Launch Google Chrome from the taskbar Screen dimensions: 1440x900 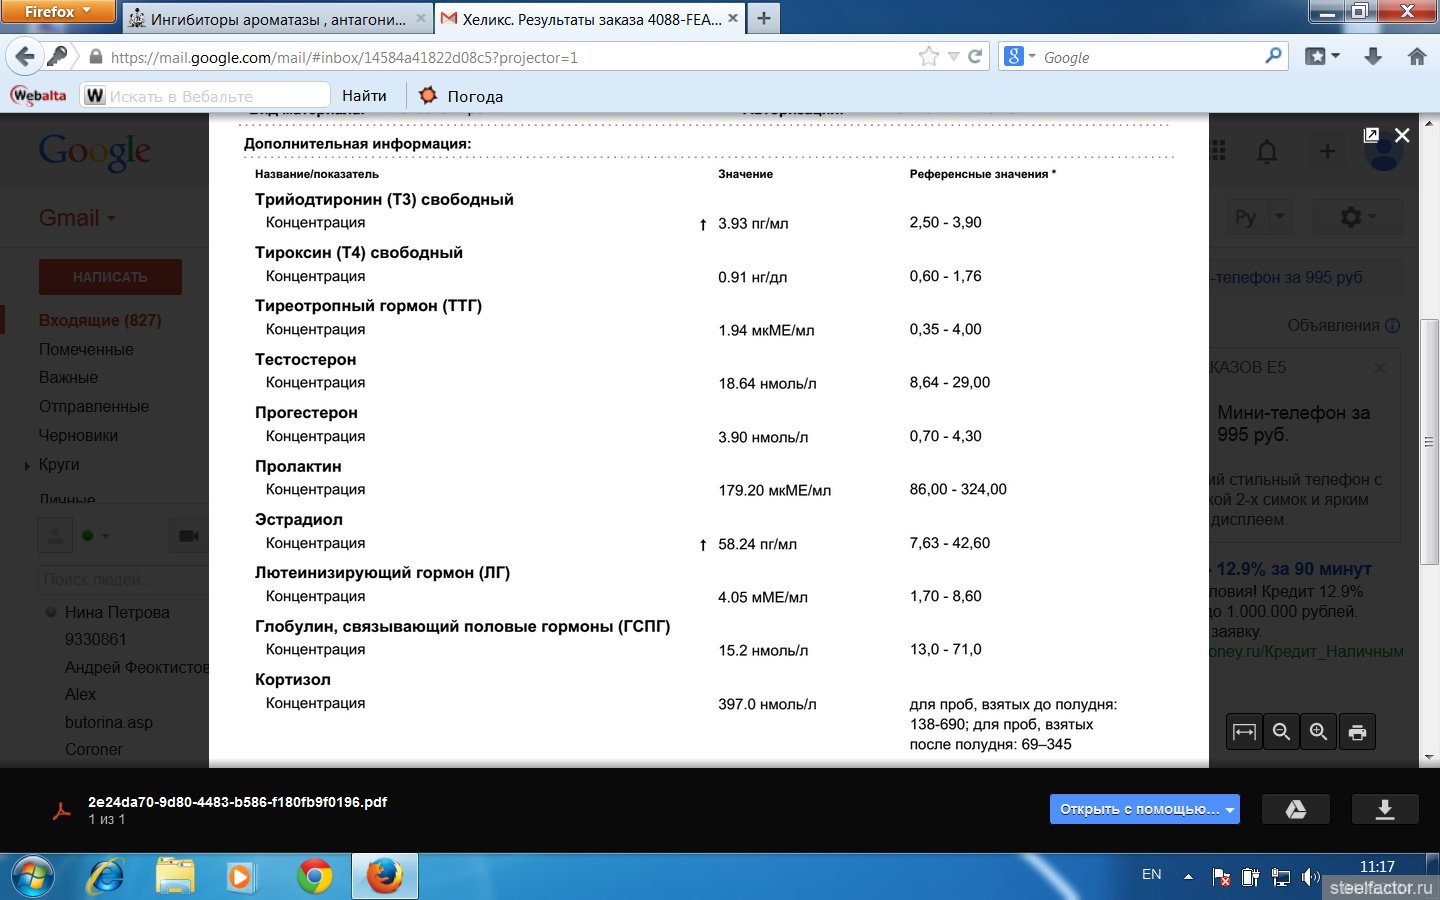[314, 877]
